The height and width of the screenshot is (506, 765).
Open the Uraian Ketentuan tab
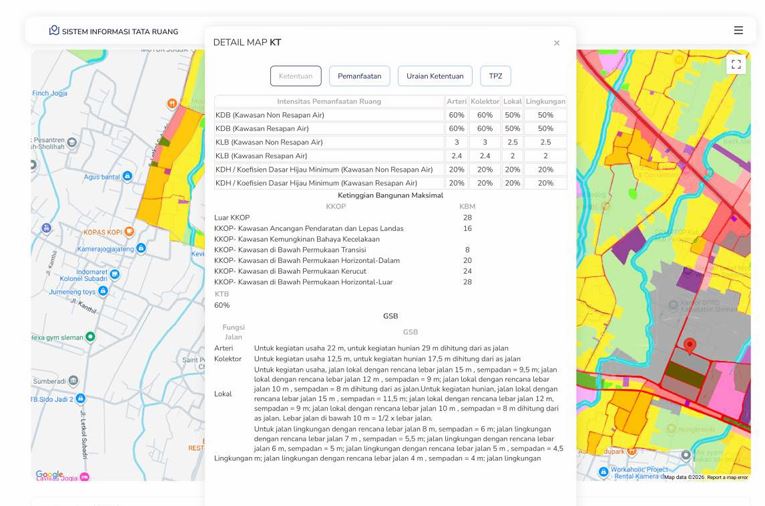click(435, 76)
